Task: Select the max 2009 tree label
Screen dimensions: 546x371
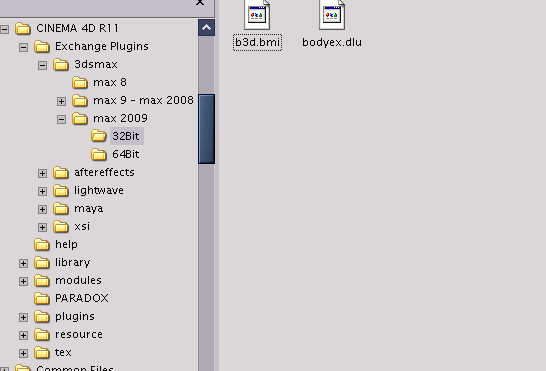Action: pos(120,118)
